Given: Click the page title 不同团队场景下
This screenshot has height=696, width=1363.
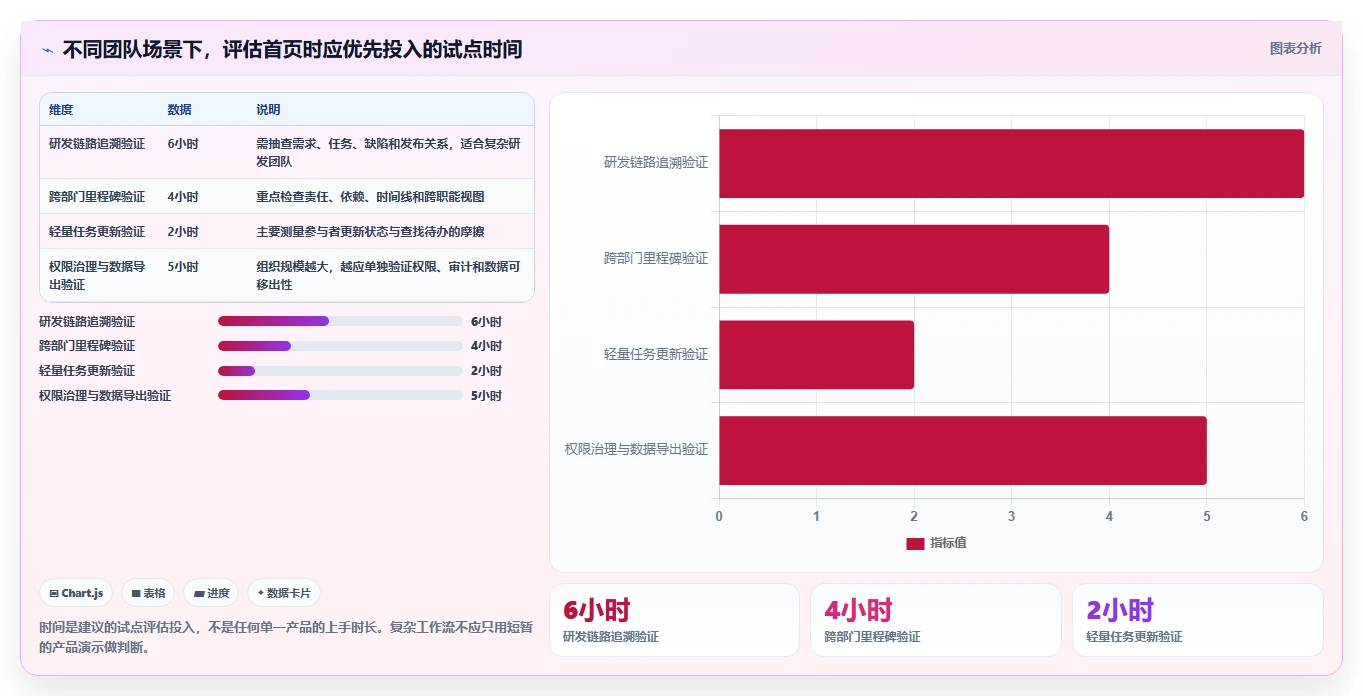Looking at the screenshot, I should pyautogui.click(x=292, y=50).
